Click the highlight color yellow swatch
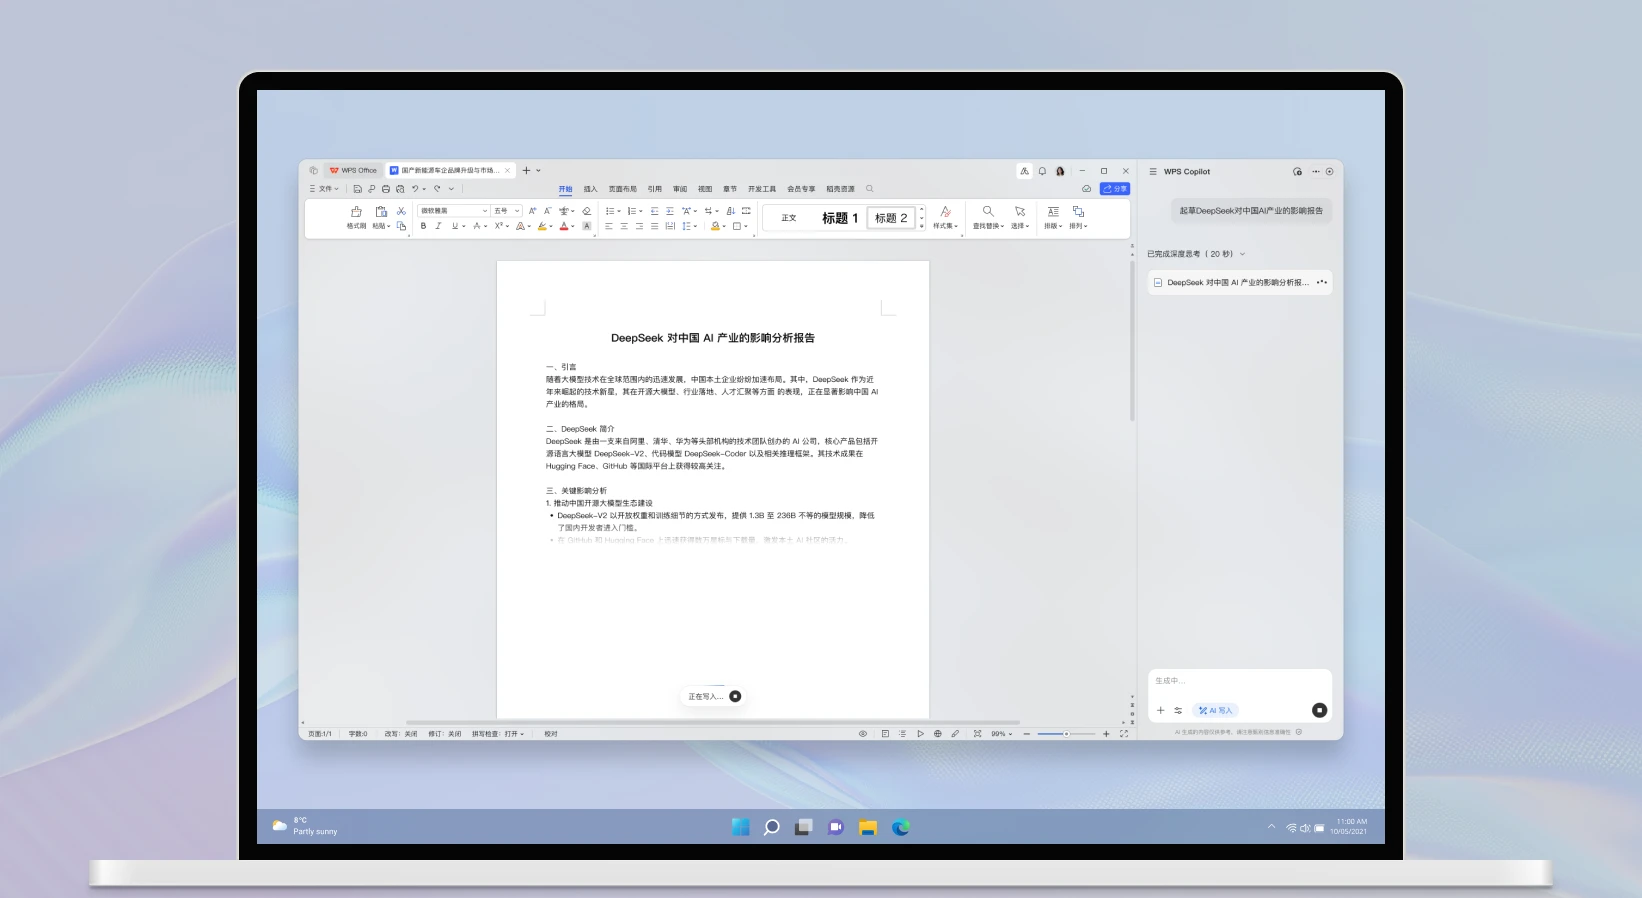The width and height of the screenshot is (1642, 898). coord(542,226)
